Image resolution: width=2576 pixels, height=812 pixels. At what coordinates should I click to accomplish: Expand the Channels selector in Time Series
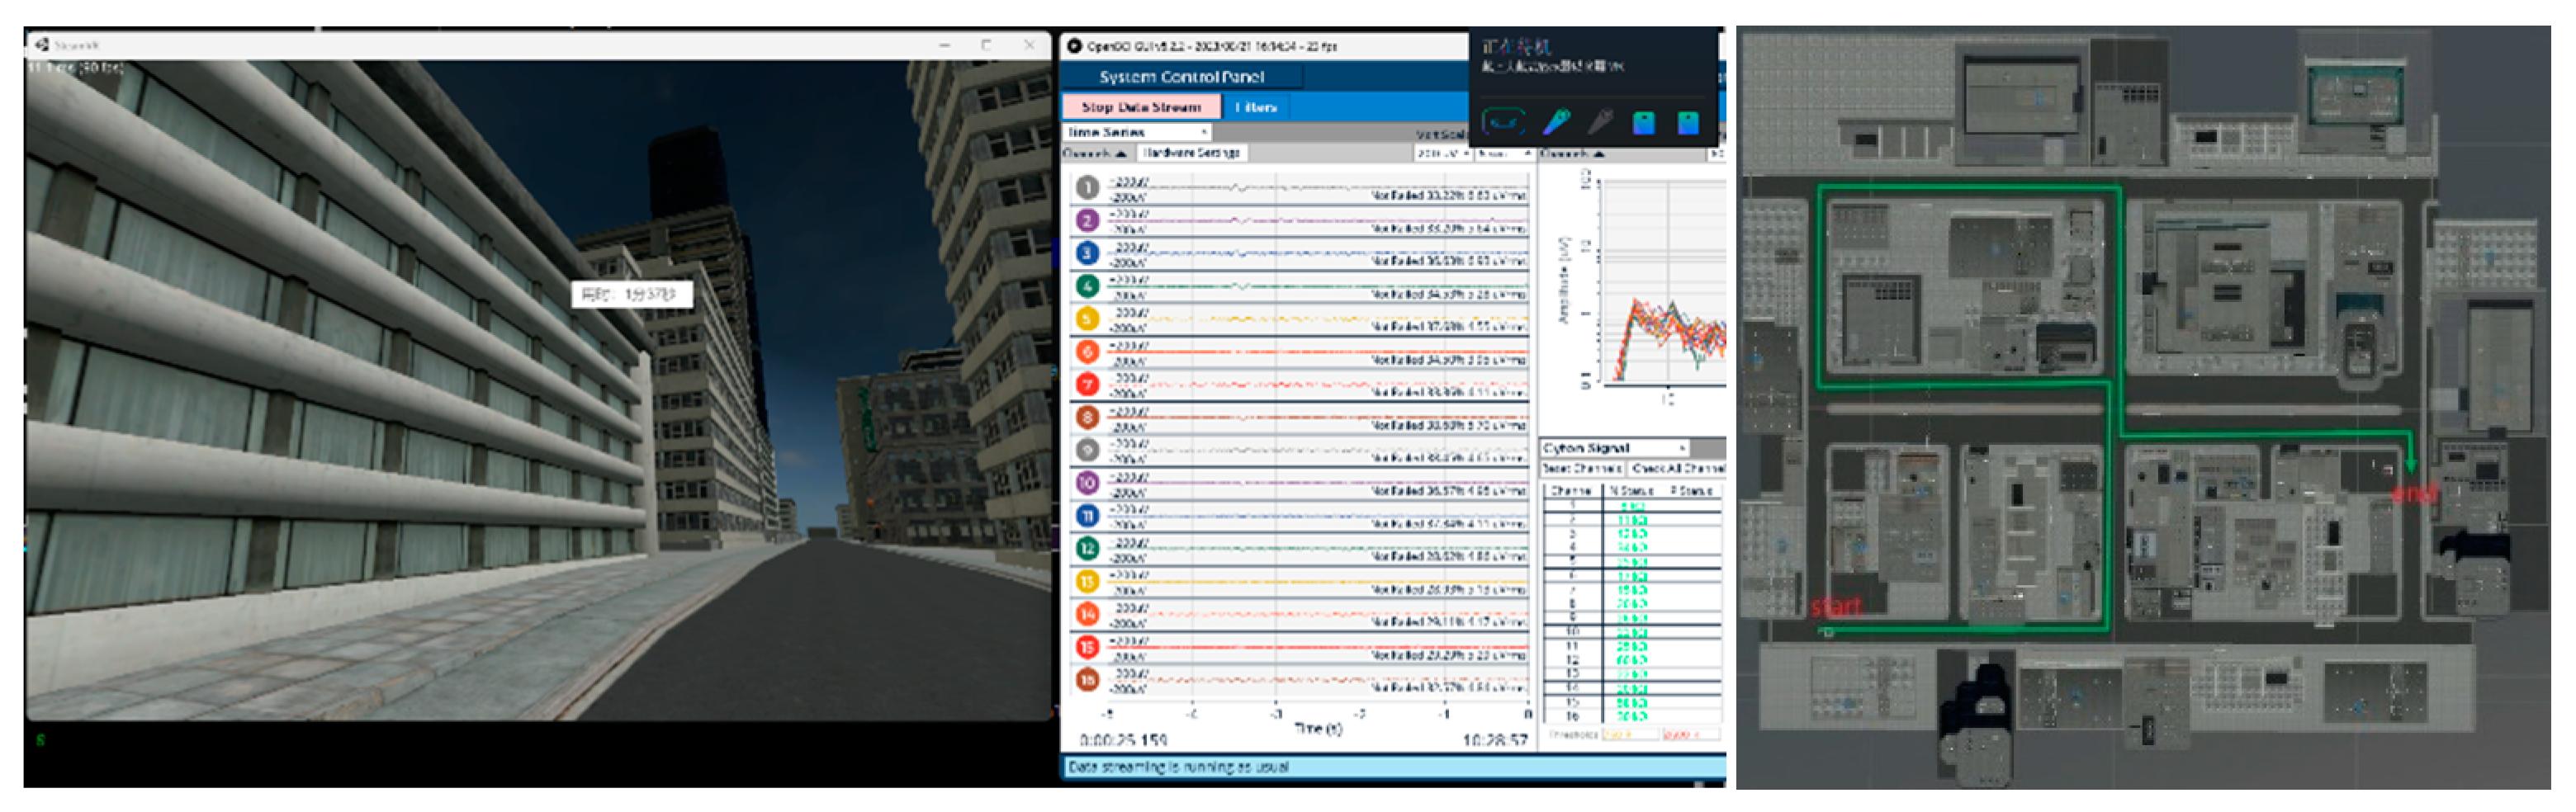[1095, 154]
